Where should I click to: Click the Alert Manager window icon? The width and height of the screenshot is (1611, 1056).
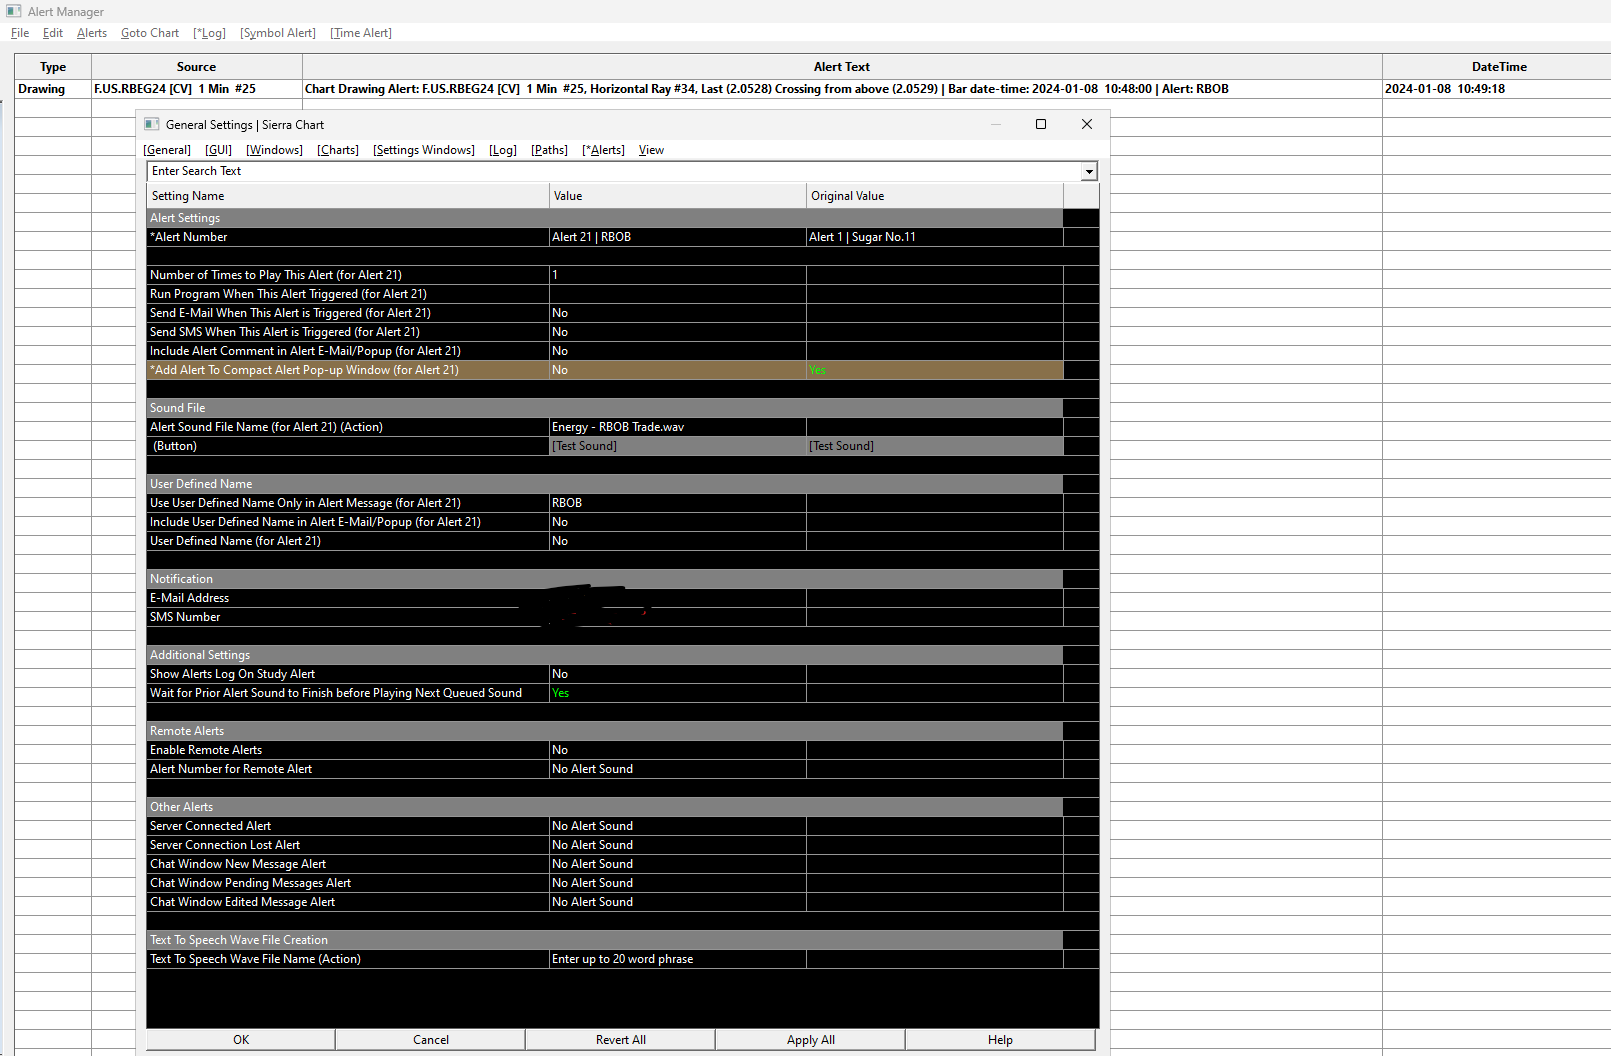tap(13, 11)
